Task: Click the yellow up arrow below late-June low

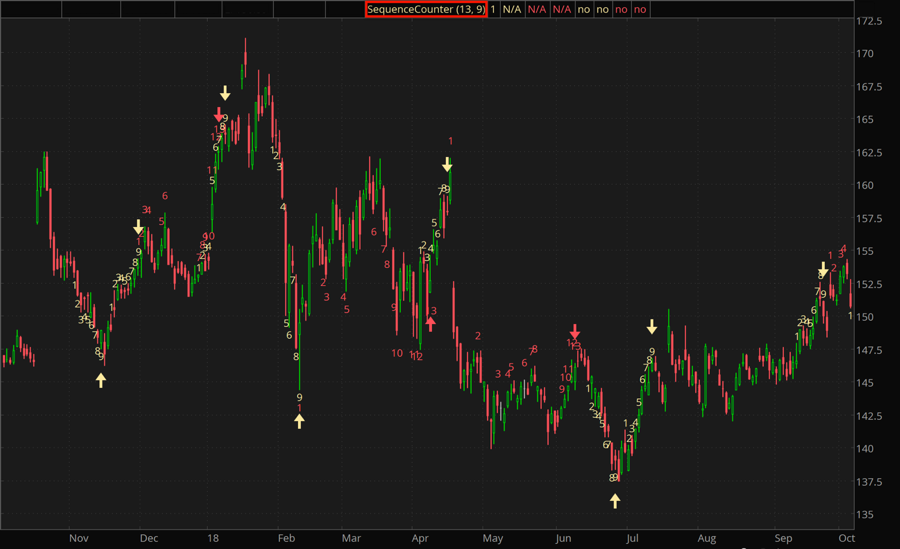Action: pyautogui.click(x=615, y=500)
